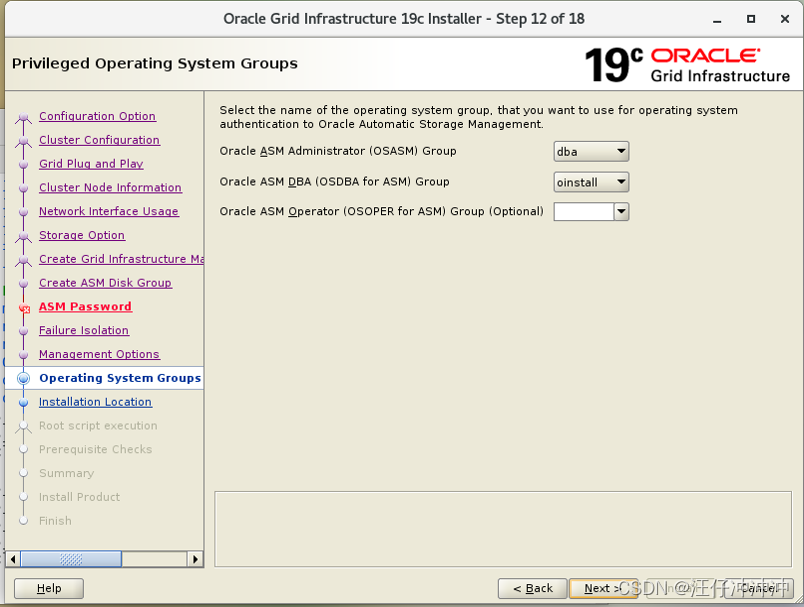This screenshot has width=804, height=607.
Task: Maximize the installer window
Action: tap(751, 19)
